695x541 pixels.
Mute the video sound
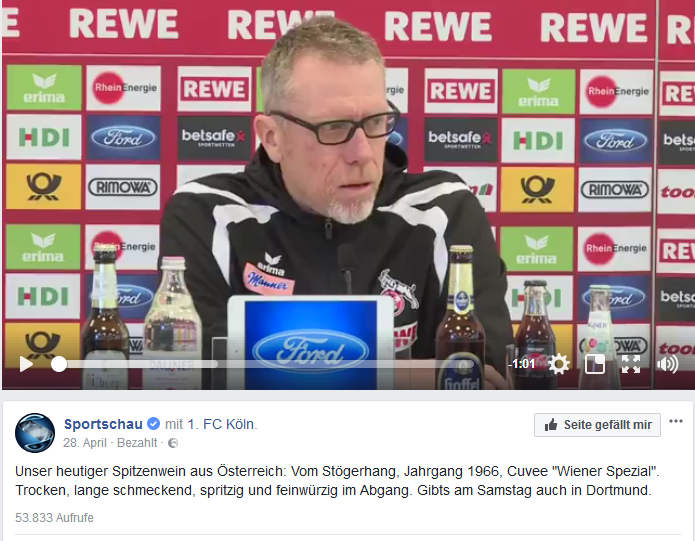(x=668, y=364)
